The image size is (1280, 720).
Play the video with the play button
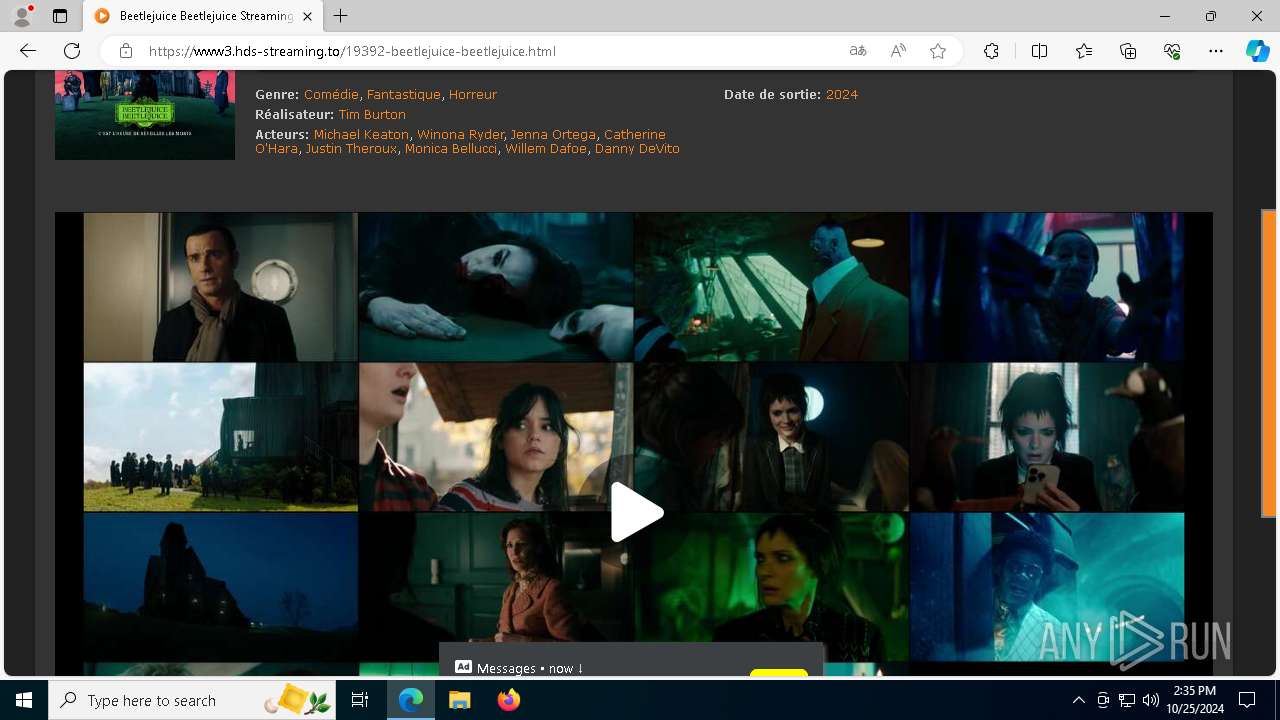tap(635, 513)
